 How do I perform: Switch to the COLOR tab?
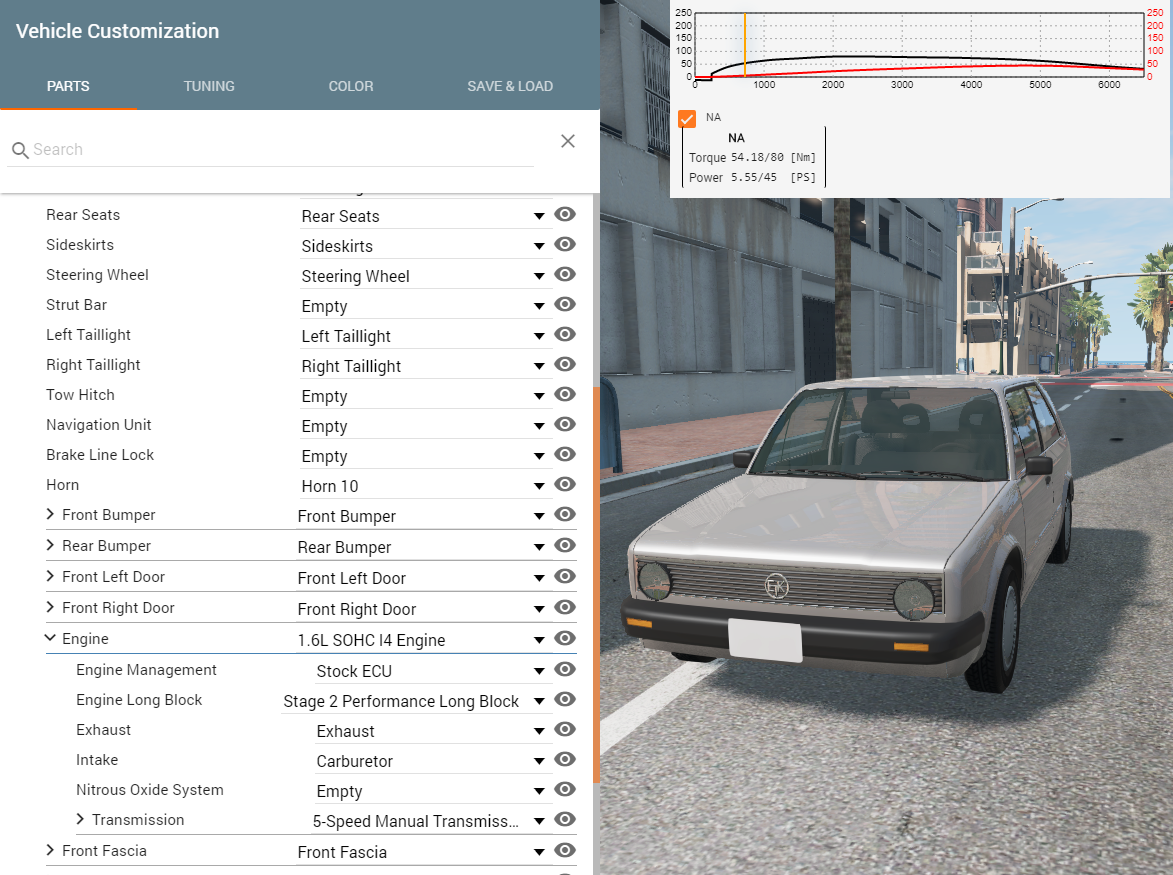pyautogui.click(x=351, y=86)
